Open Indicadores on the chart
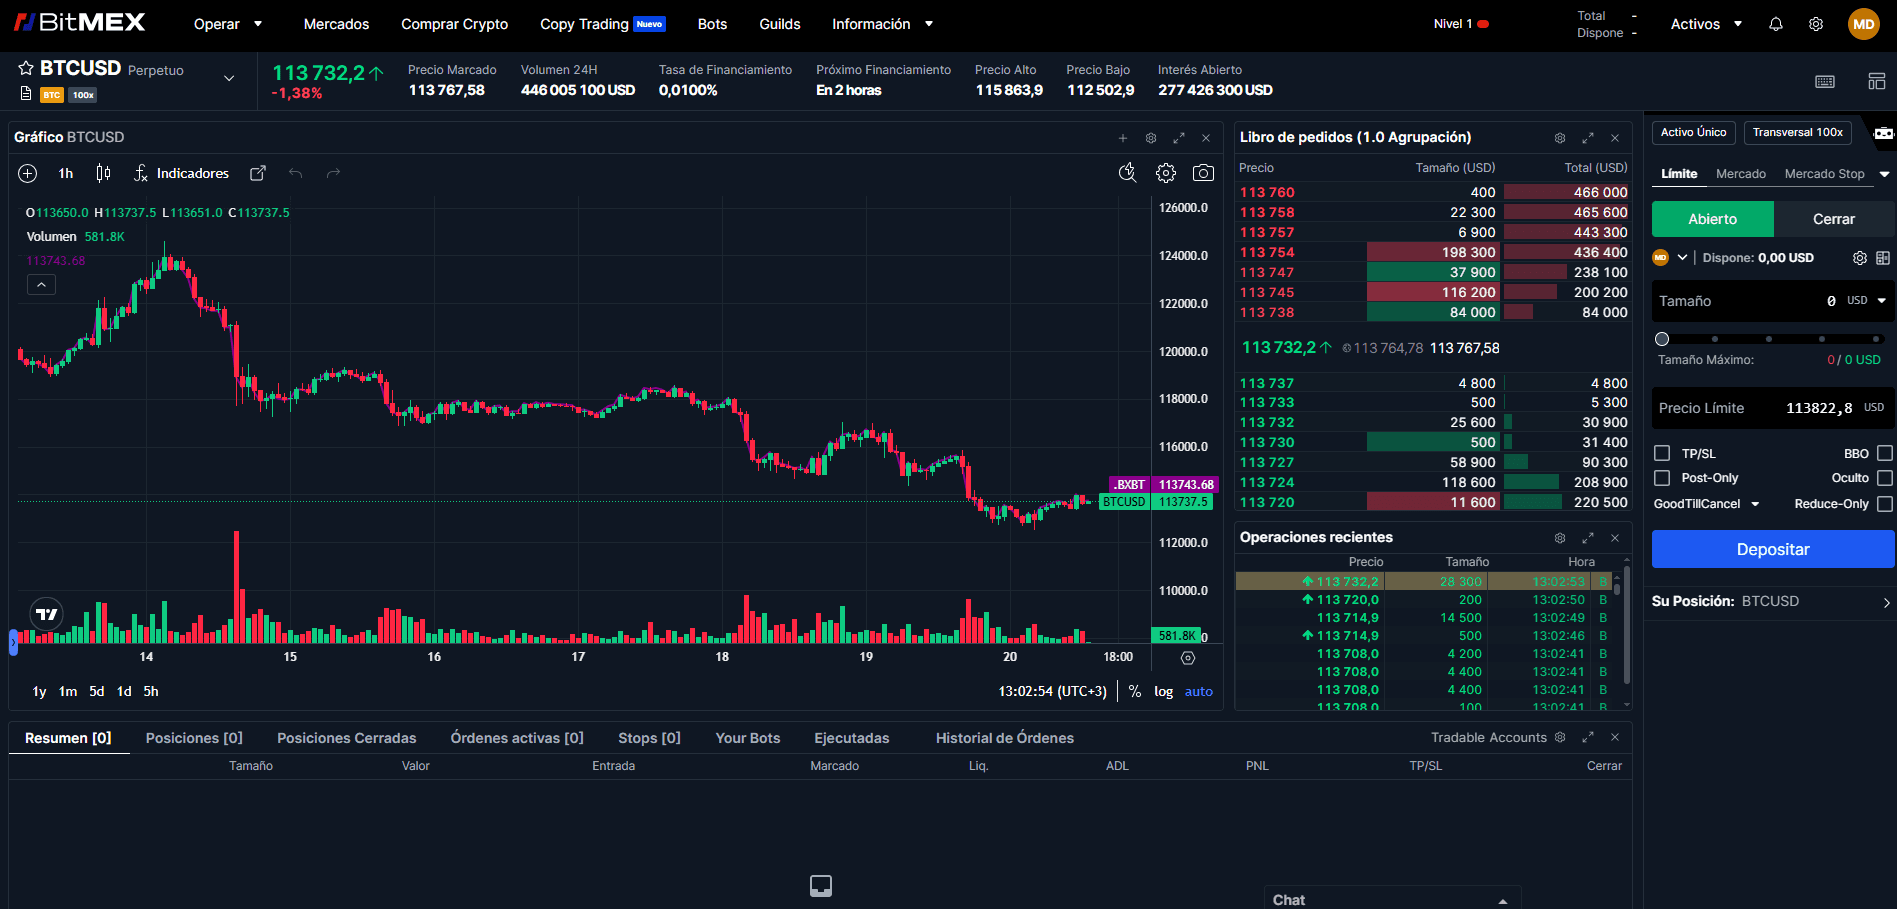The image size is (1897, 909). 181,173
